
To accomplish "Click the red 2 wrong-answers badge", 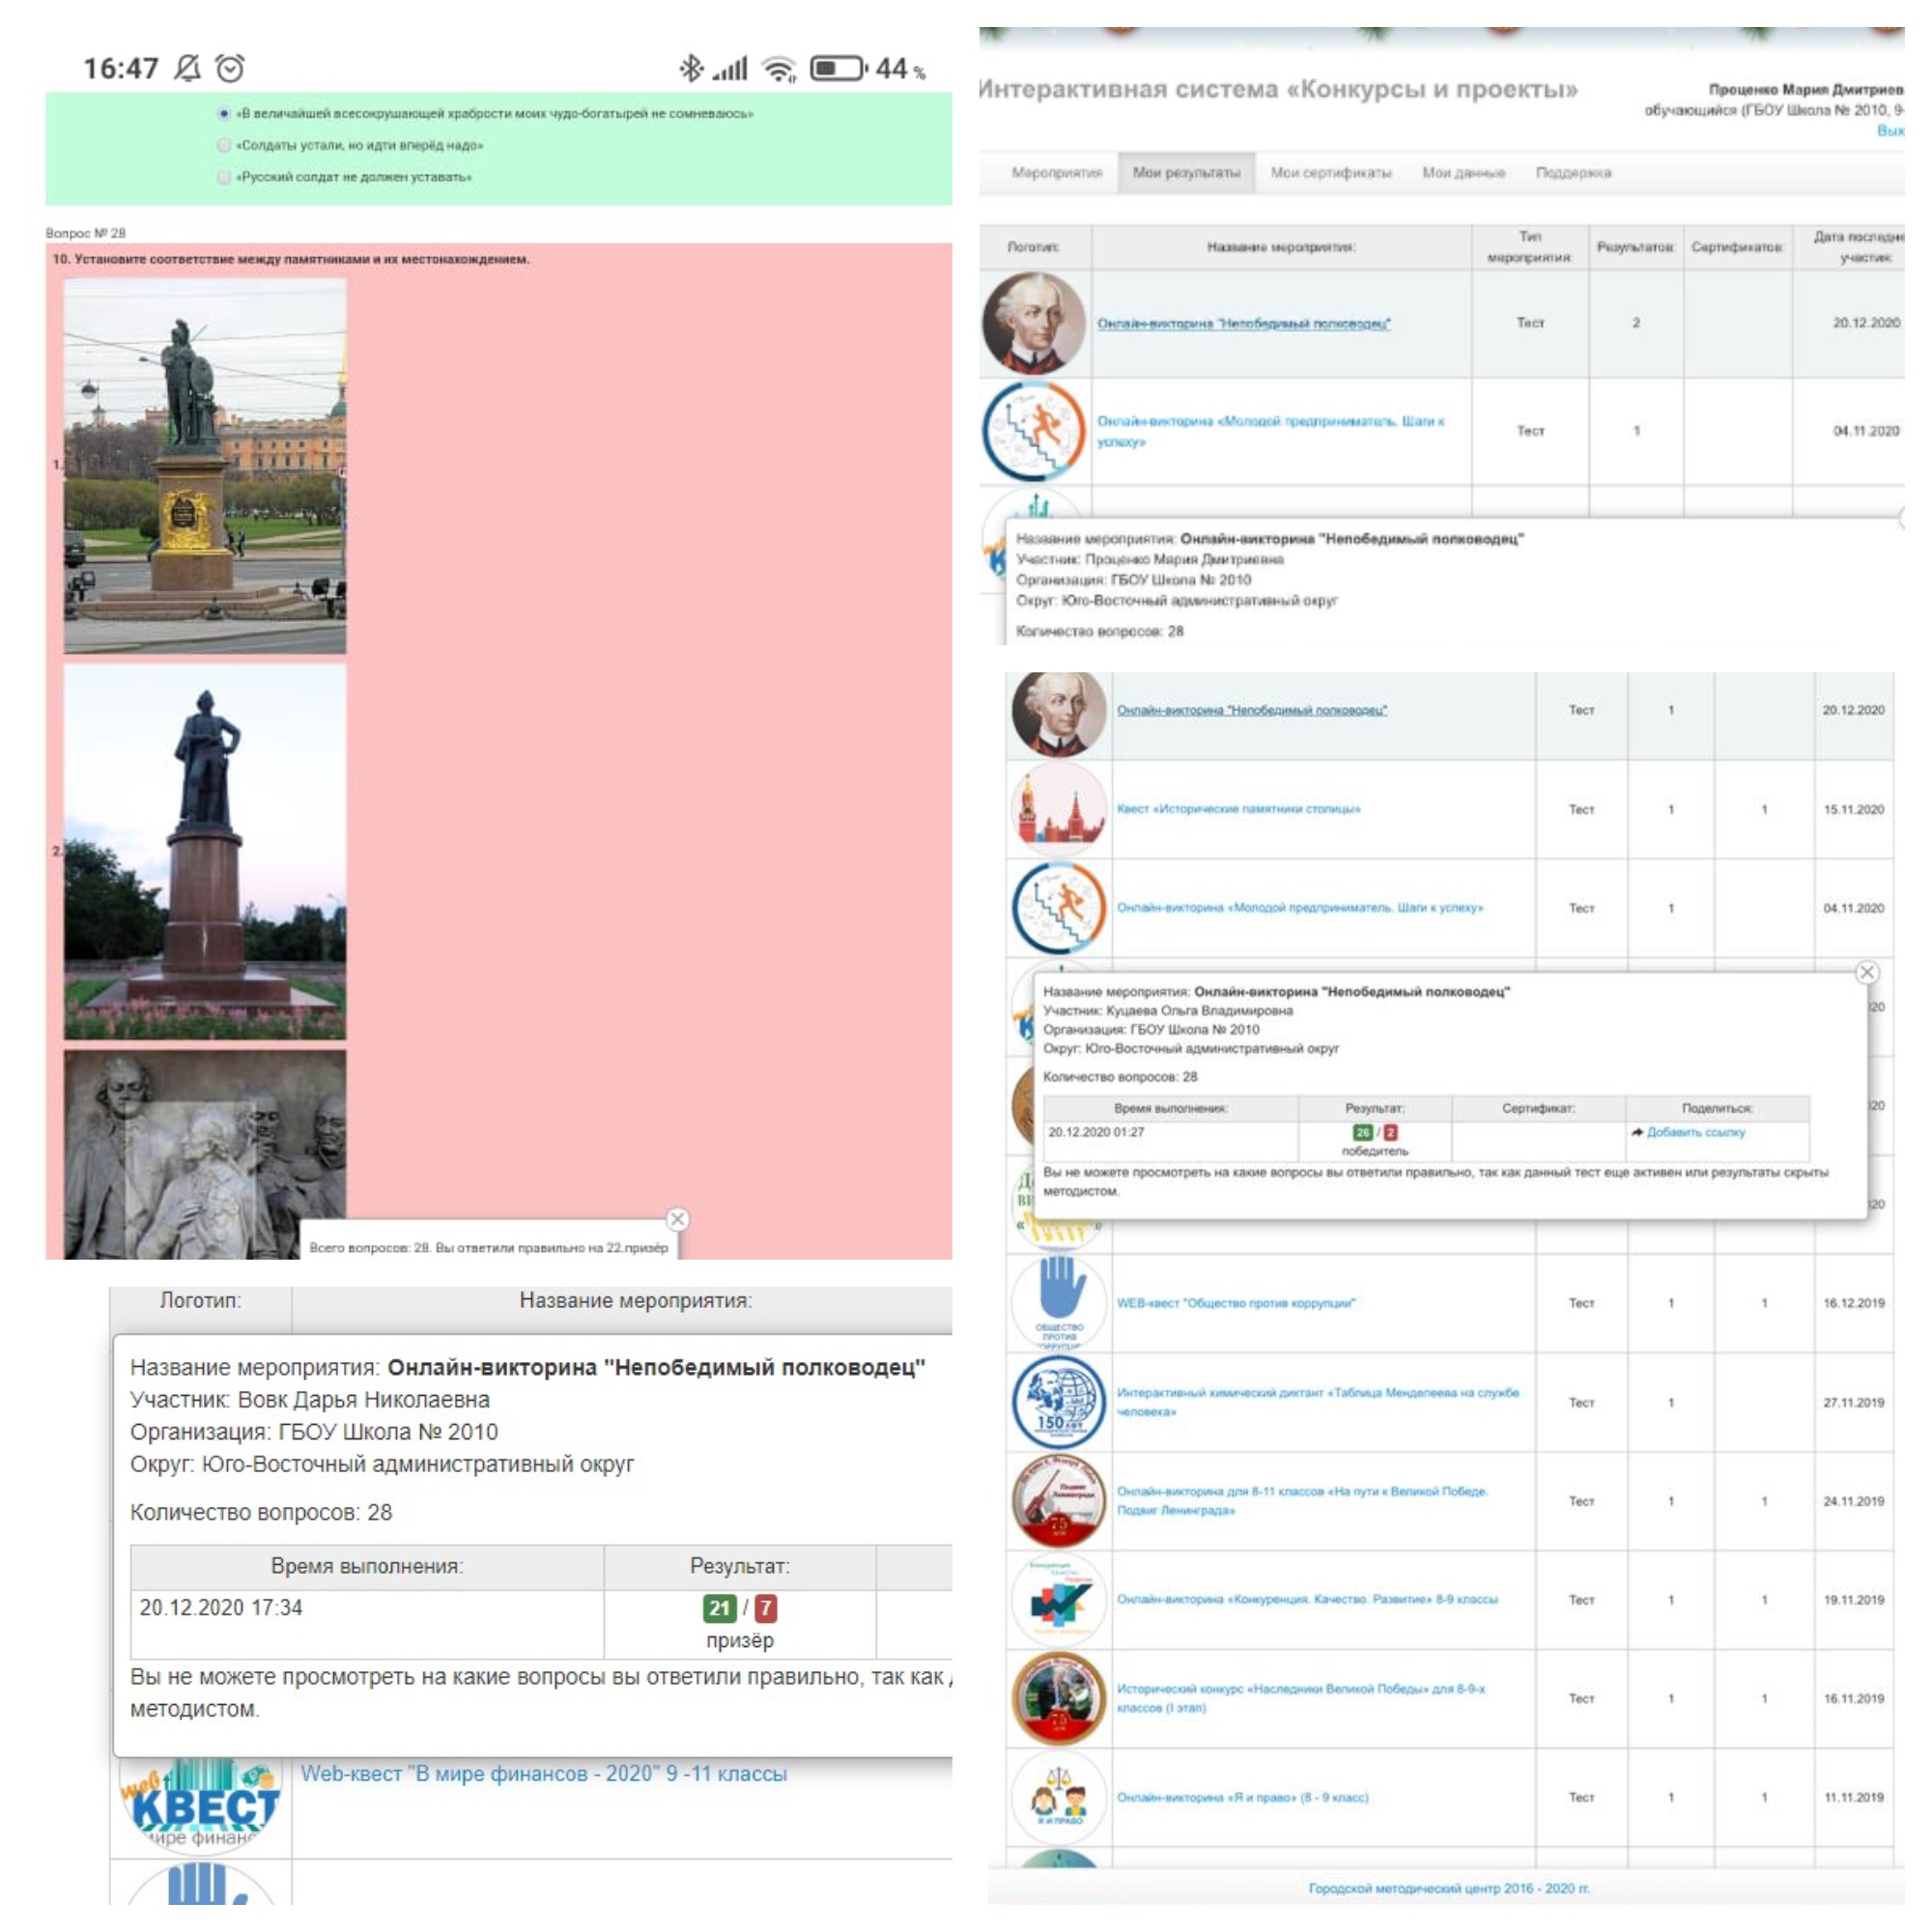I will [x=1390, y=1132].
